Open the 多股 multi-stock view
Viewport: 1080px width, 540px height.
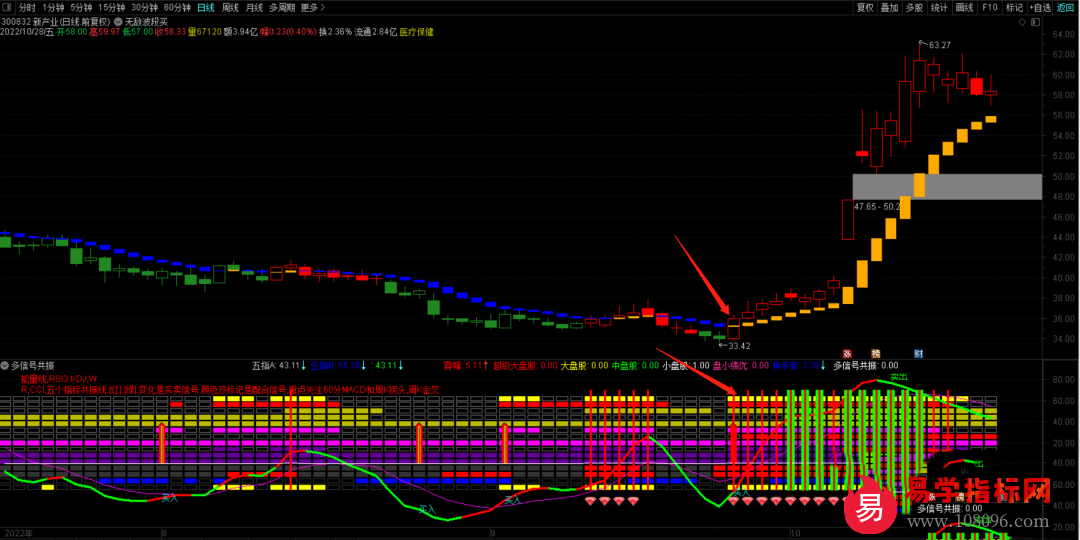[x=915, y=8]
